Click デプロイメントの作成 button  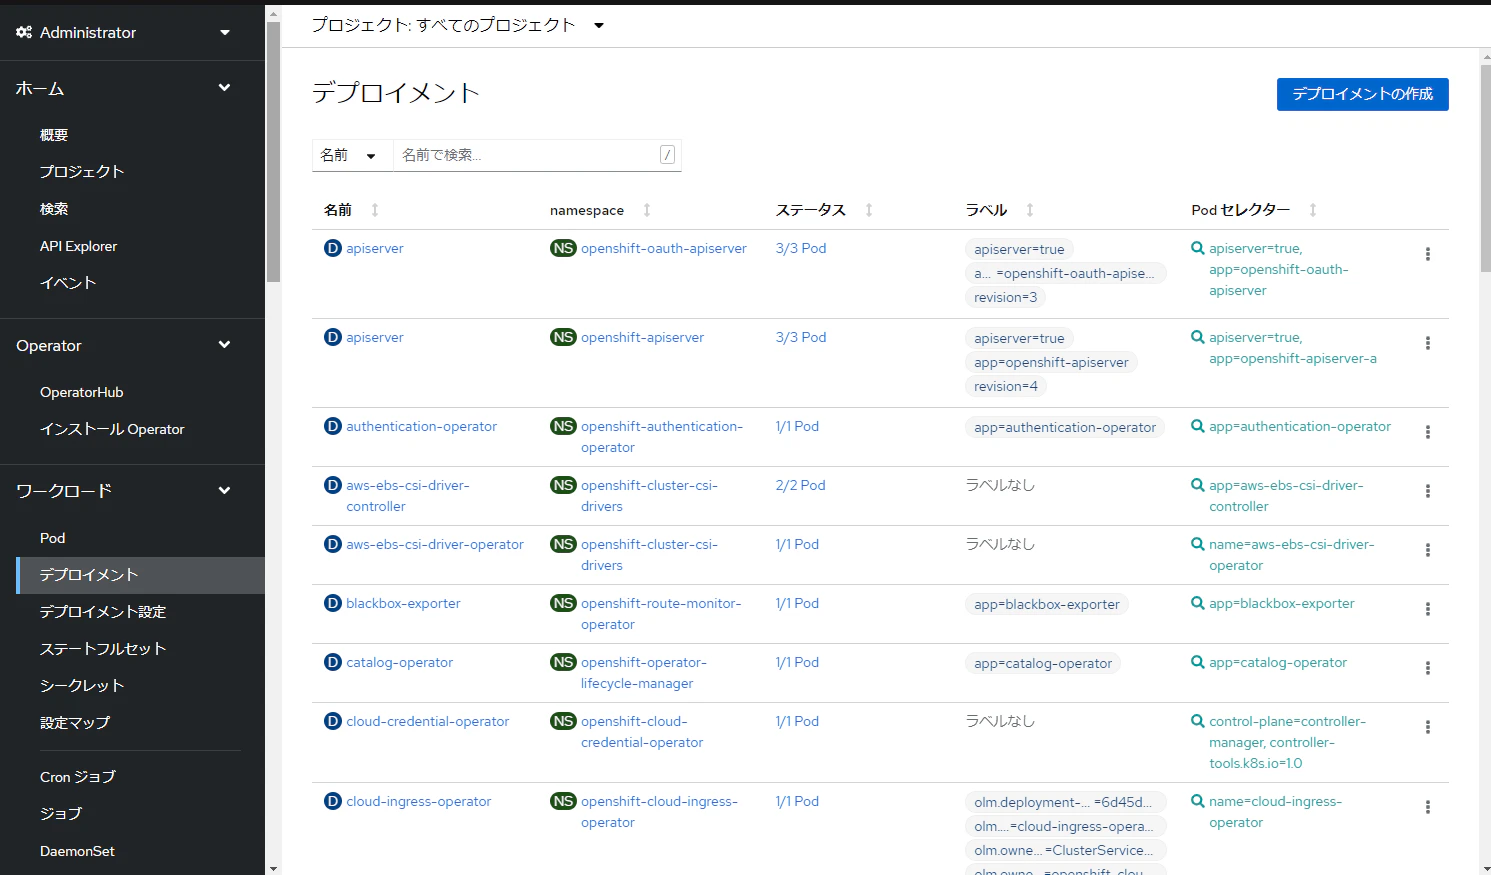[1363, 94]
